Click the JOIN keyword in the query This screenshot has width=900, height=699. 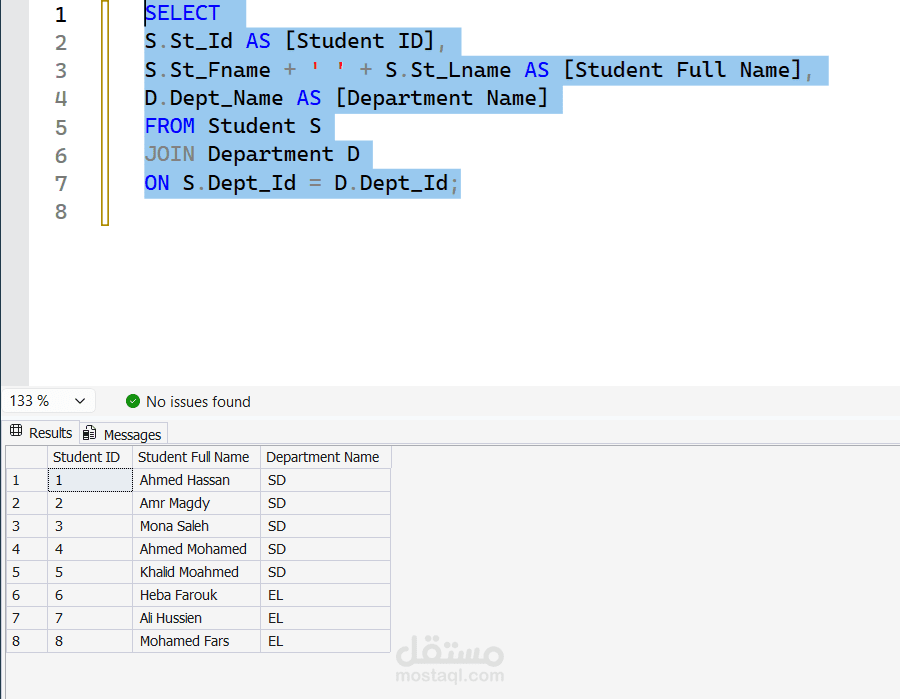click(x=170, y=154)
